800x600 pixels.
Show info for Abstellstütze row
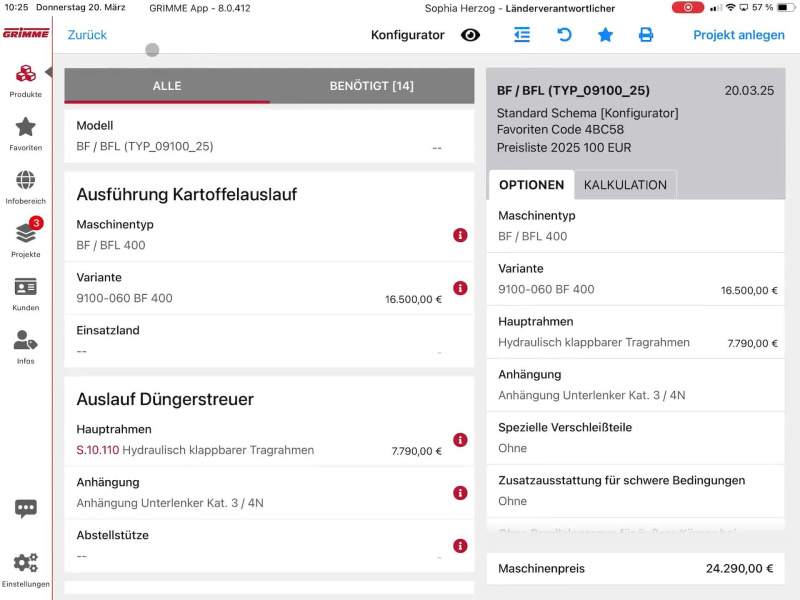pyautogui.click(x=460, y=546)
